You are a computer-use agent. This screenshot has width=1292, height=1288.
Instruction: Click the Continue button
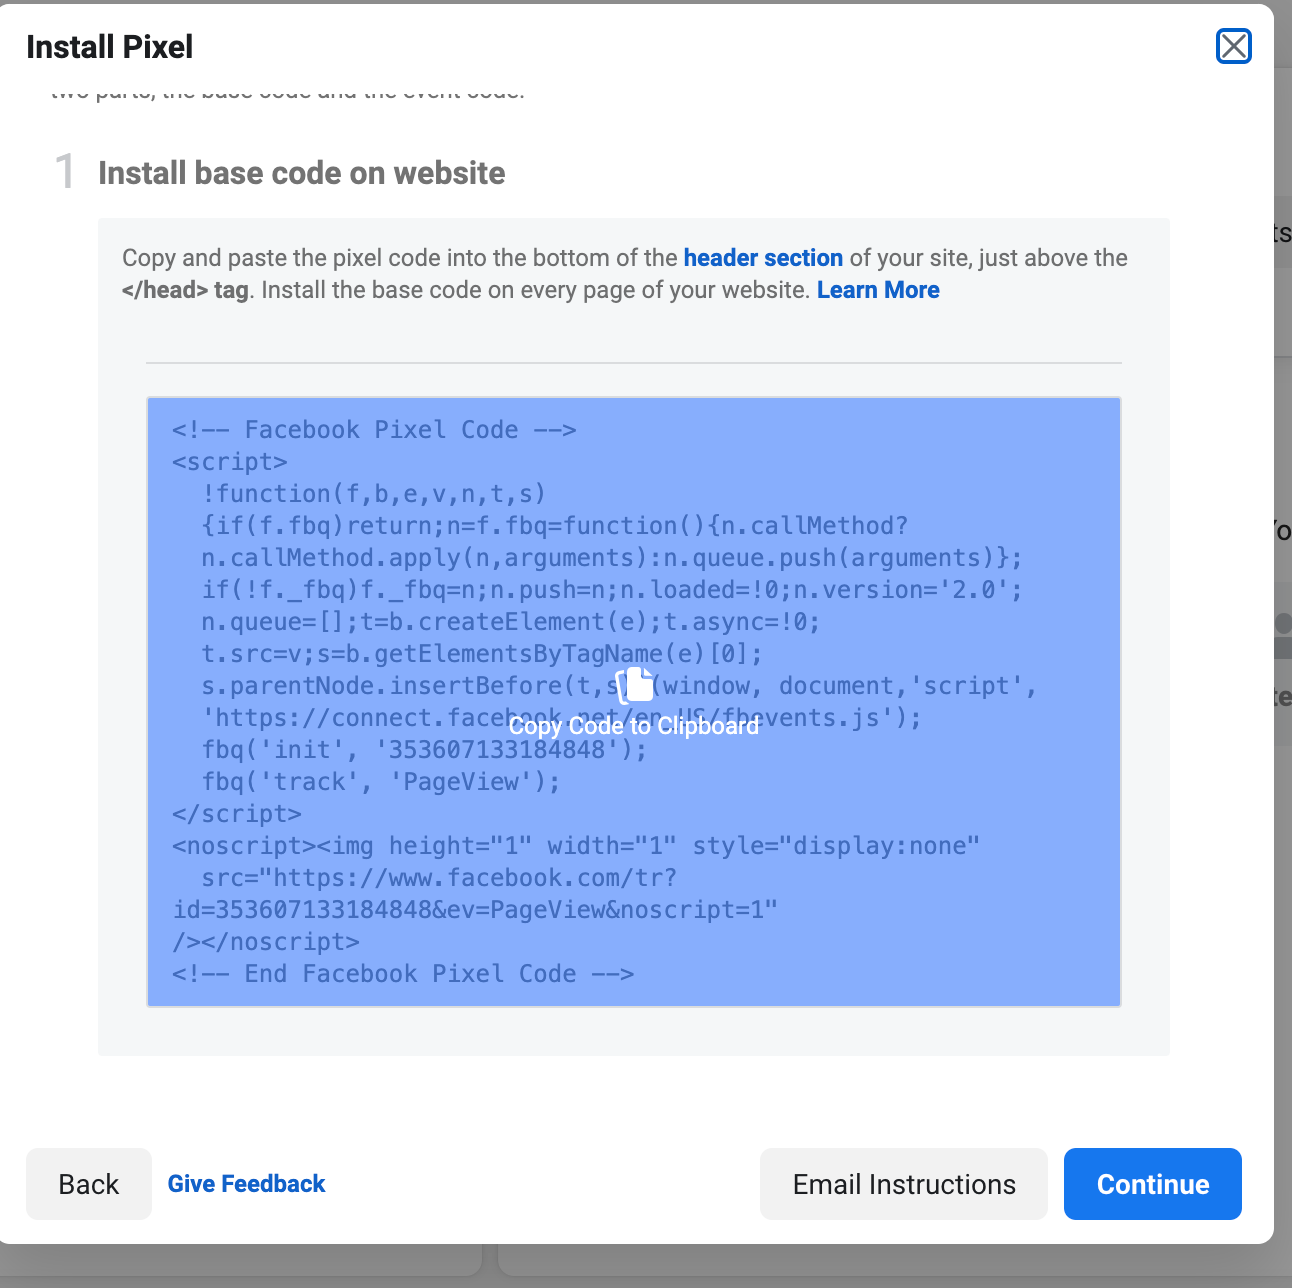[1153, 1184]
